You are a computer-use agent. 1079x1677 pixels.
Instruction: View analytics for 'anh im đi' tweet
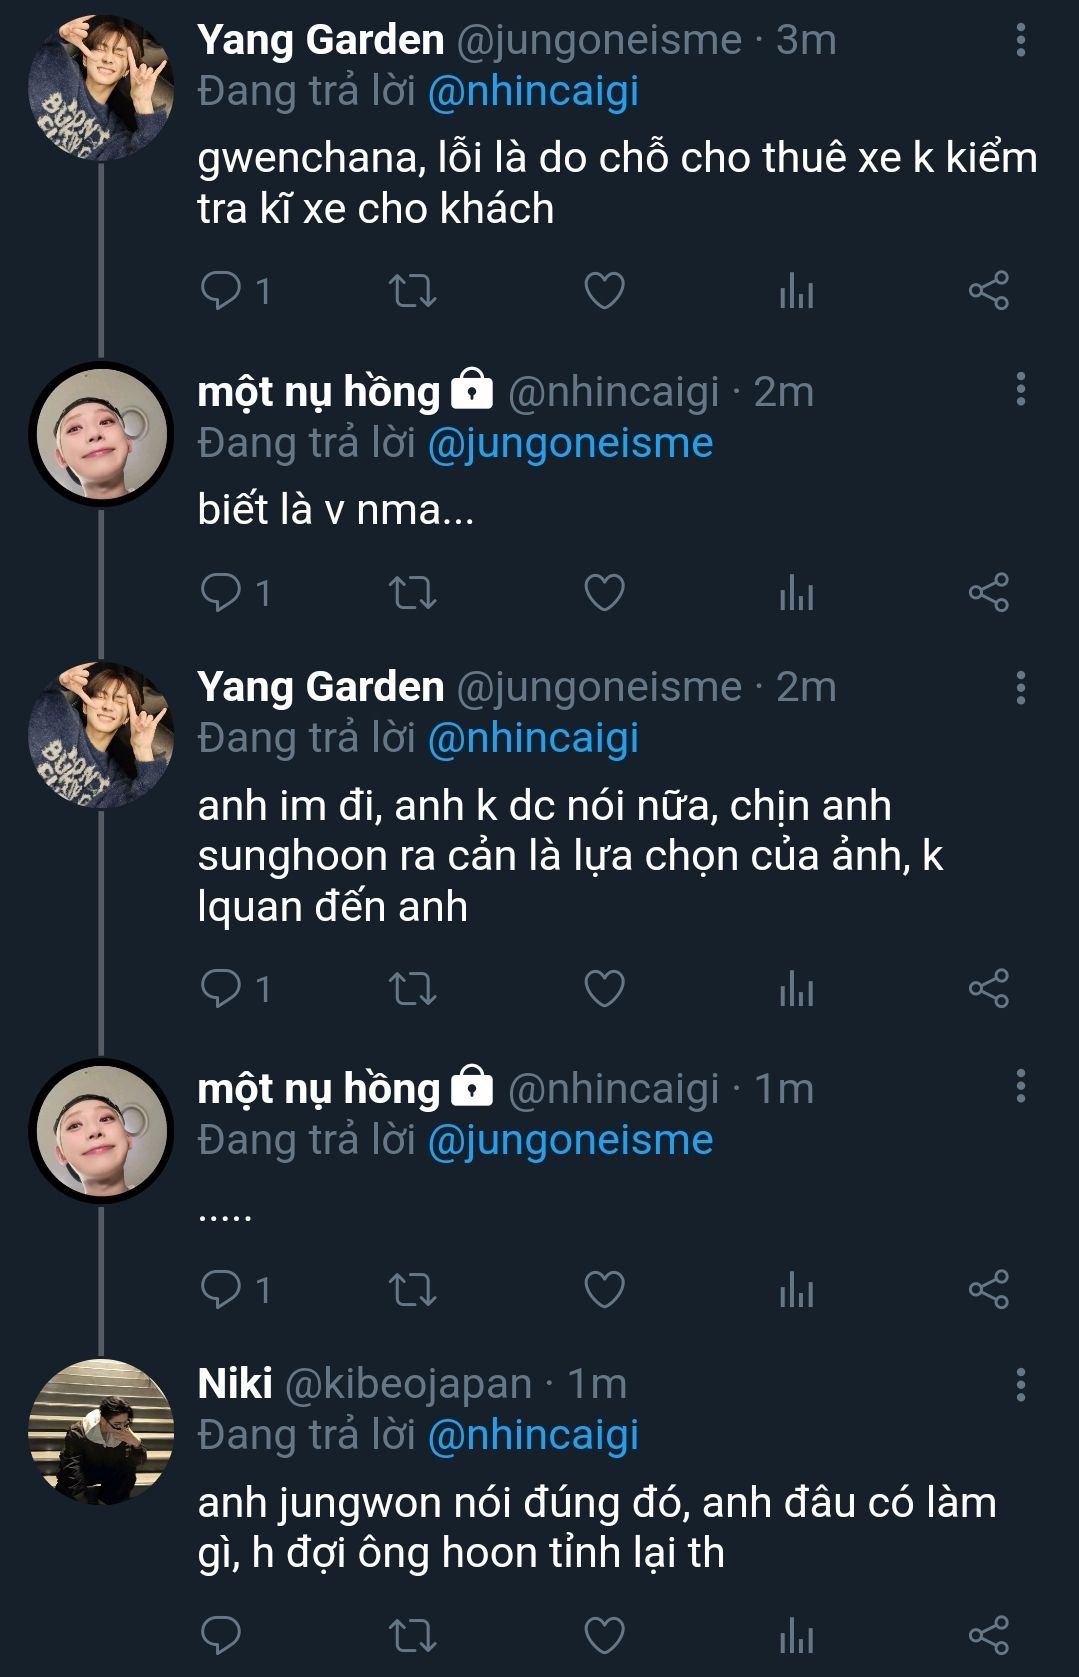point(796,989)
